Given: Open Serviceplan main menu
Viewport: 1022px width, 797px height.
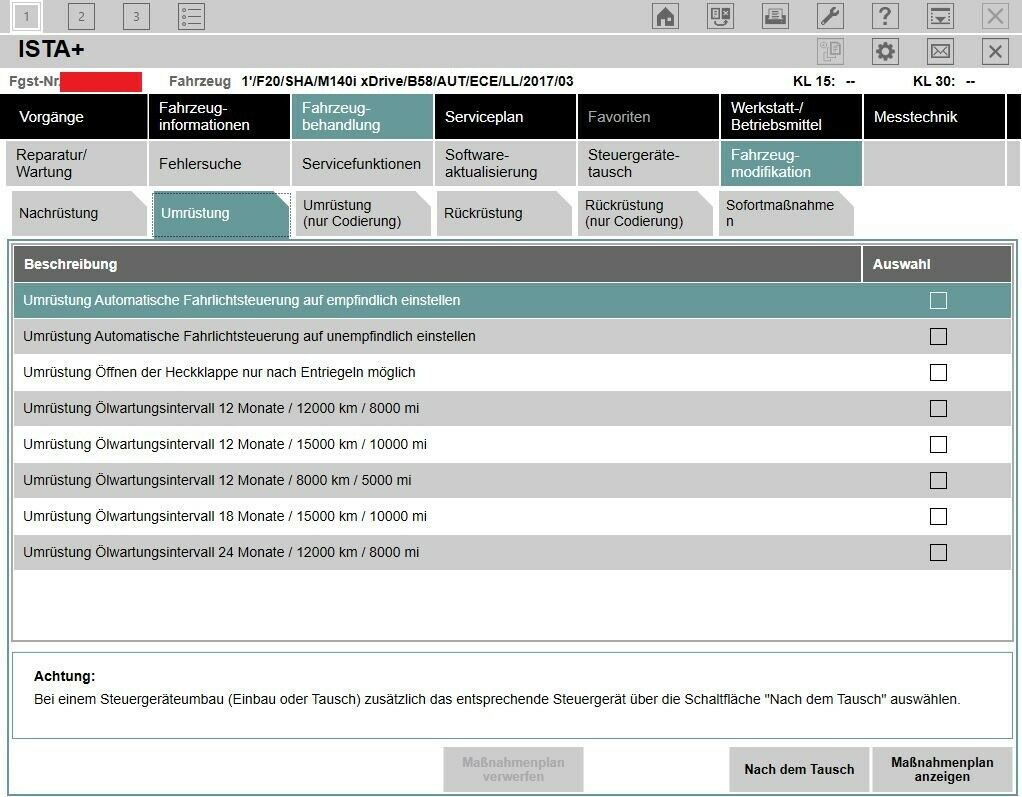Looking at the screenshot, I should [x=504, y=117].
